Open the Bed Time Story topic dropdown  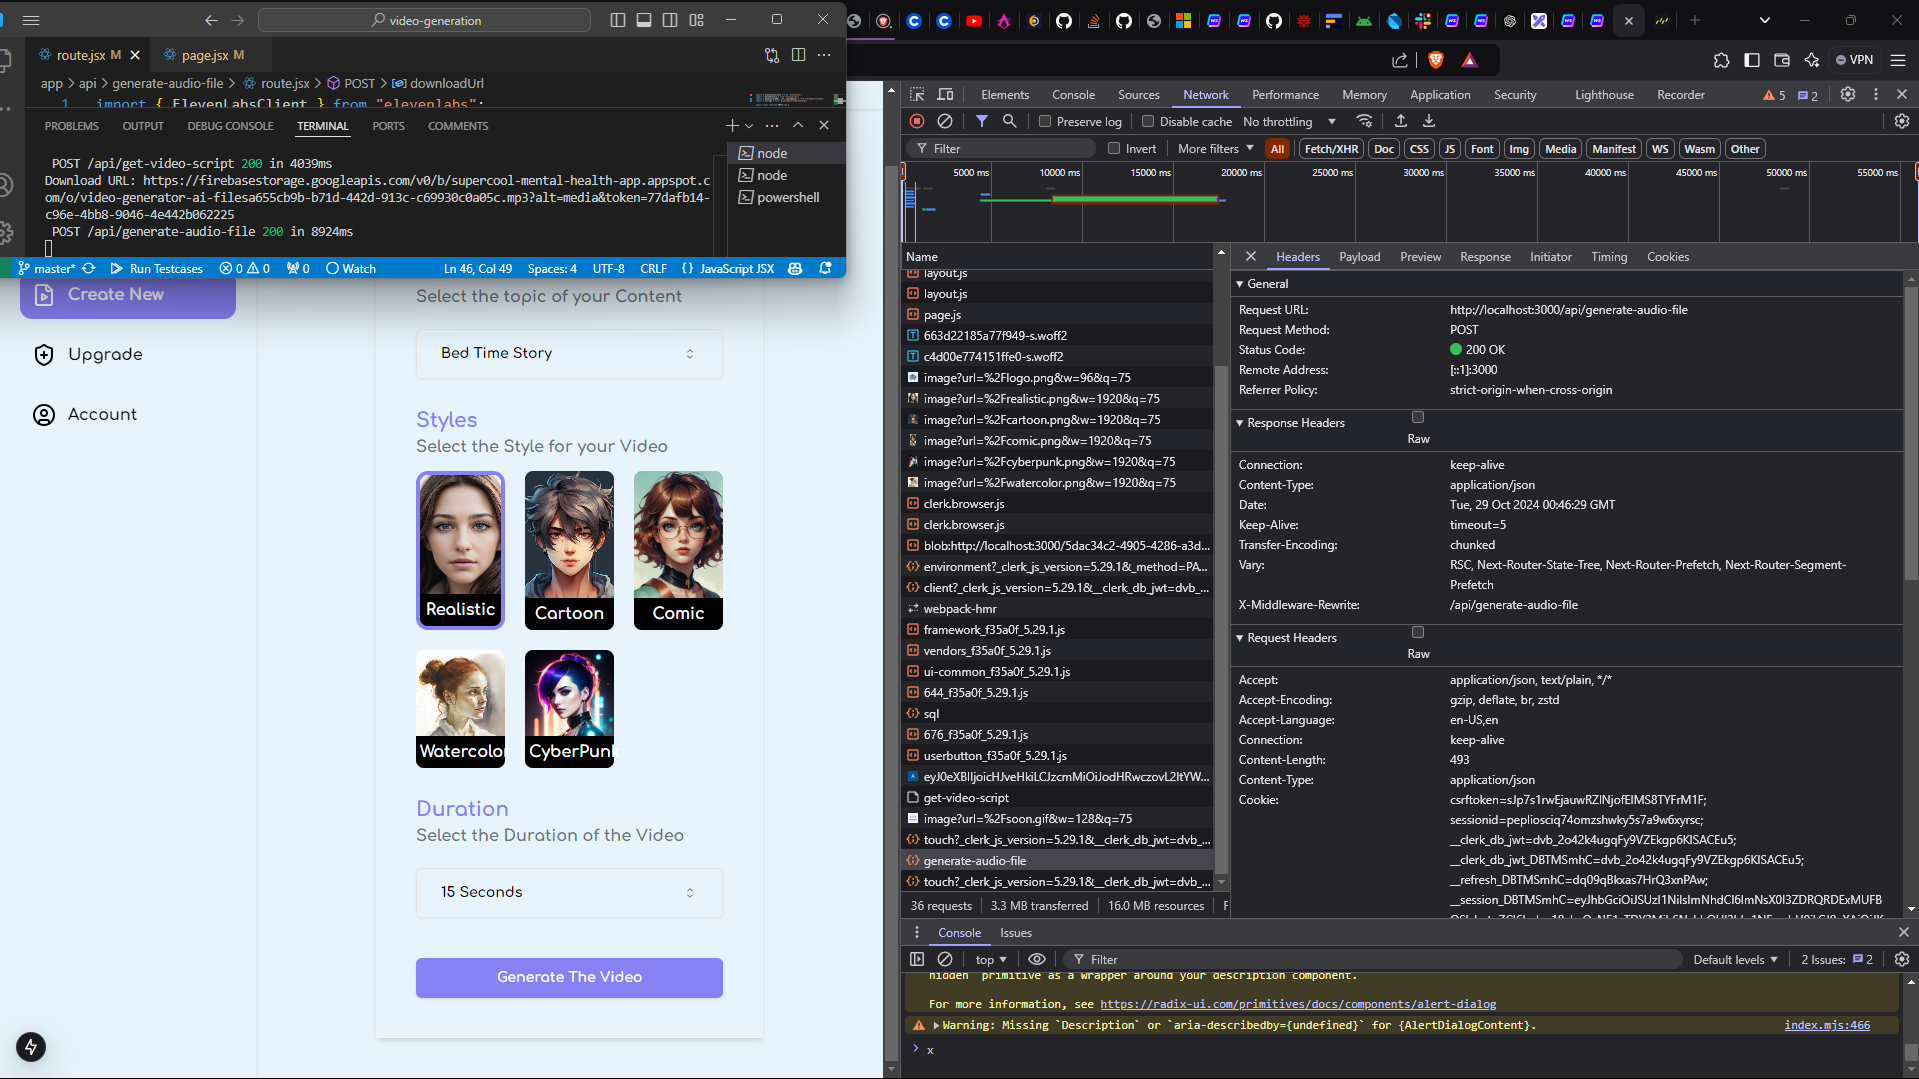coord(569,353)
